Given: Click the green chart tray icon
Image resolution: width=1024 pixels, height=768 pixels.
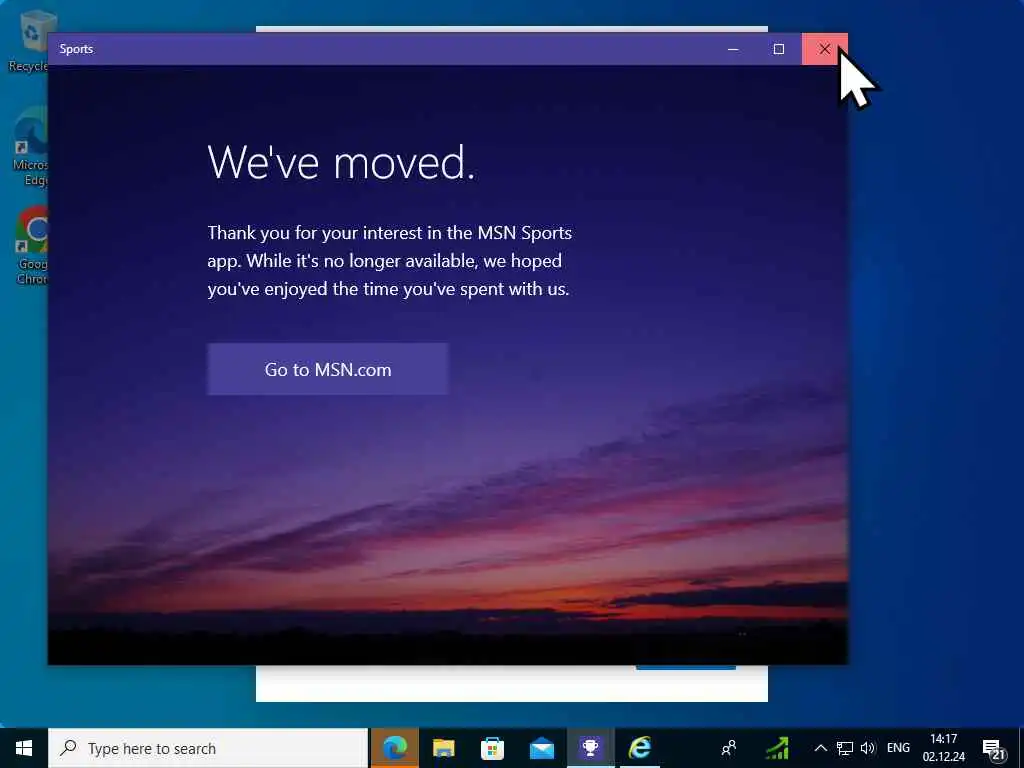Looking at the screenshot, I should [777, 748].
